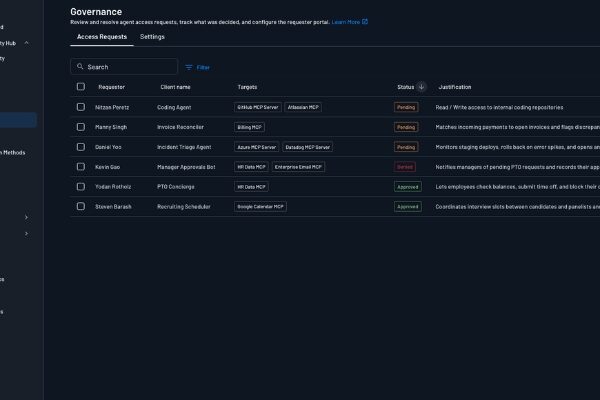The image size is (600, 400).
Task: Toggle the select-all header checkbox
Action: pyautogui.click(x=81, y=87)
